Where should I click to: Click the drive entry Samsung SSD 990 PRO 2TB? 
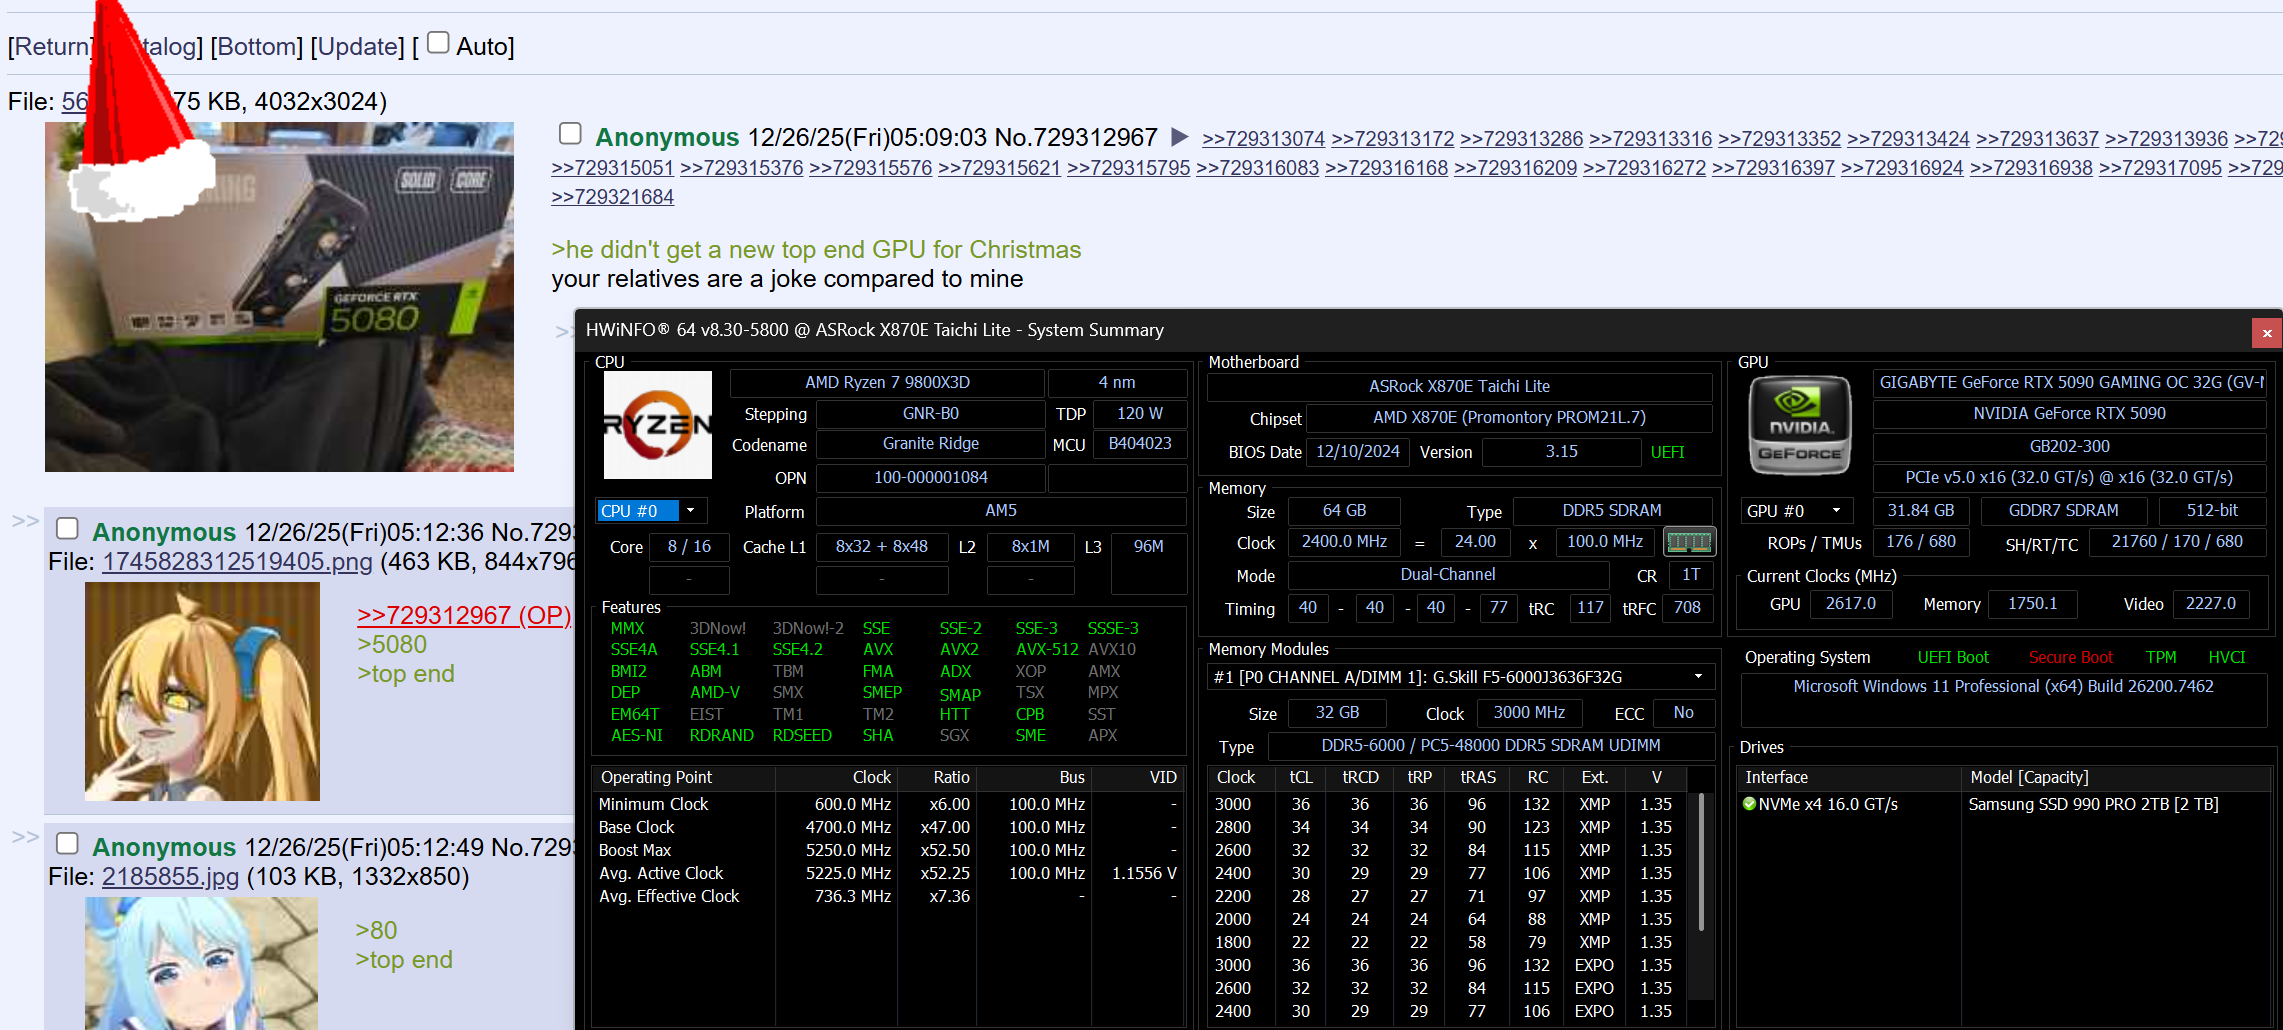point(2093,805)
